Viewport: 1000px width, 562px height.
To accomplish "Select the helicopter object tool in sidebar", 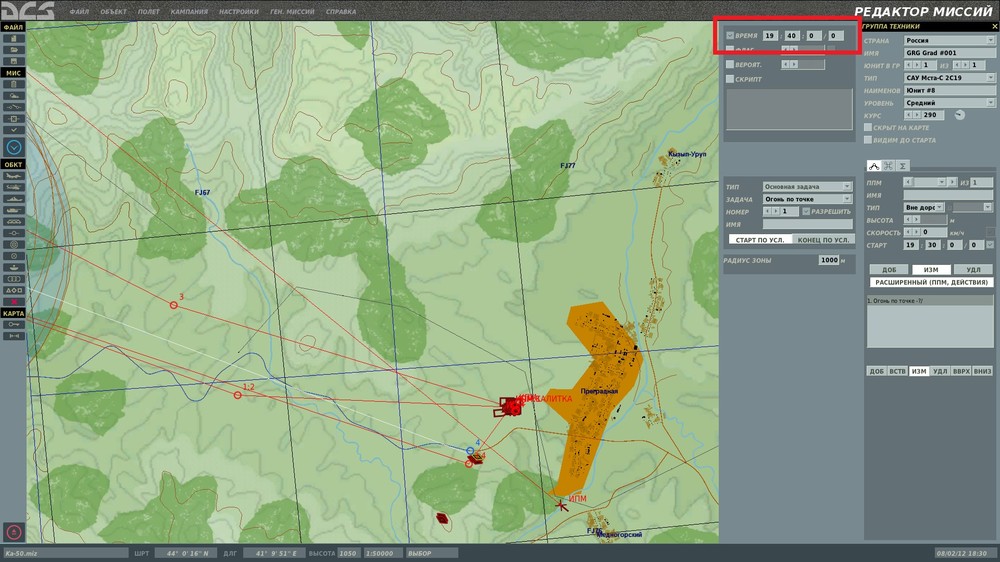I will [x=13, y=186].
